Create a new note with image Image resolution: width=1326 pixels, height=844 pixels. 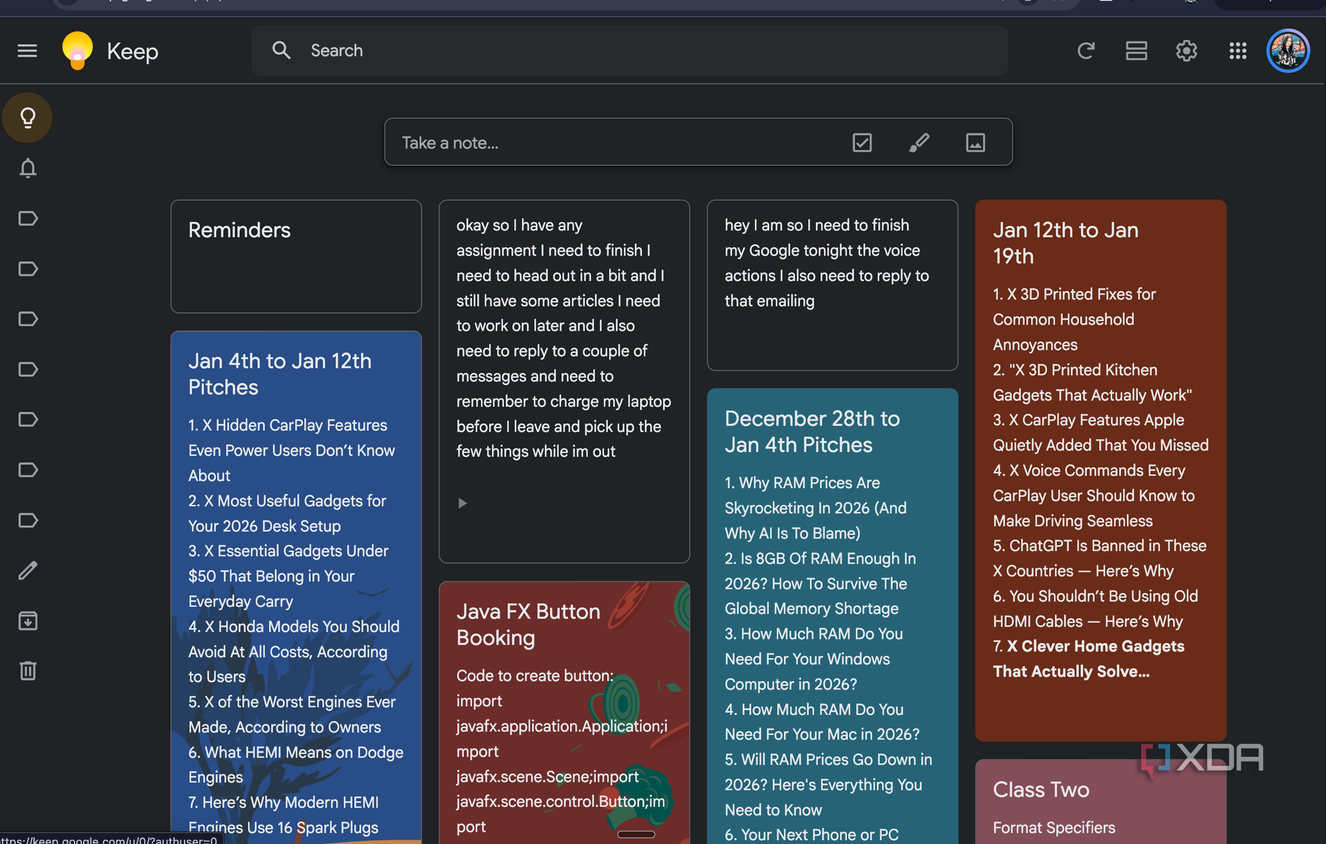point(975,143)
